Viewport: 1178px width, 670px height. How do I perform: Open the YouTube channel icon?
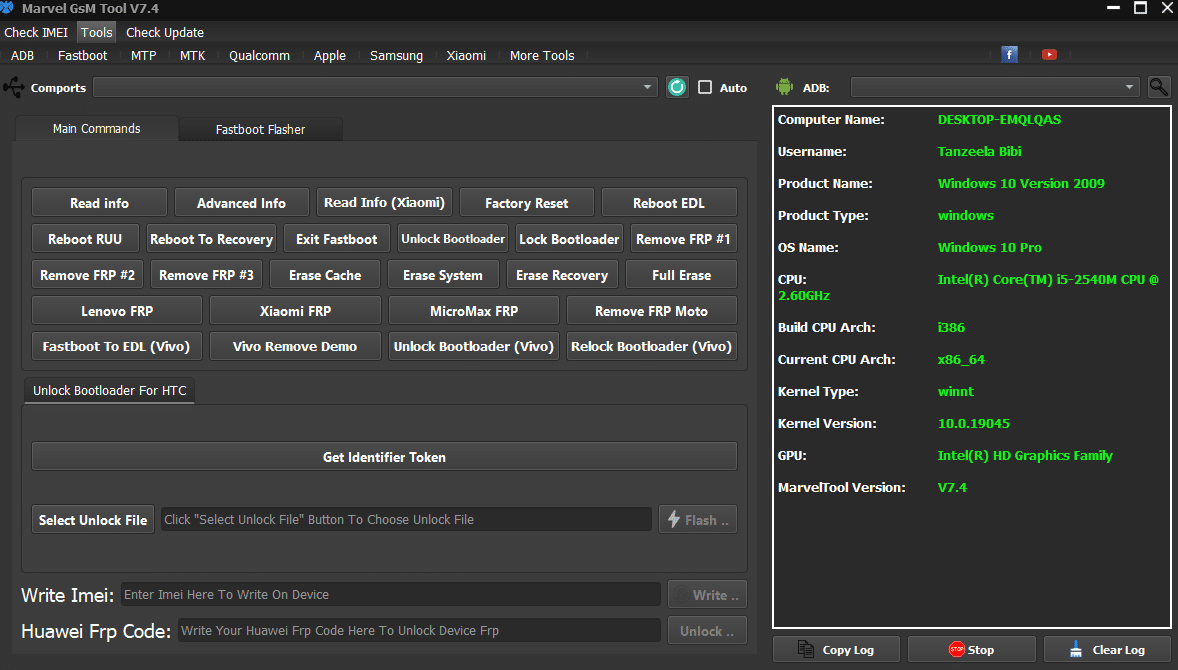point(1049,55)
